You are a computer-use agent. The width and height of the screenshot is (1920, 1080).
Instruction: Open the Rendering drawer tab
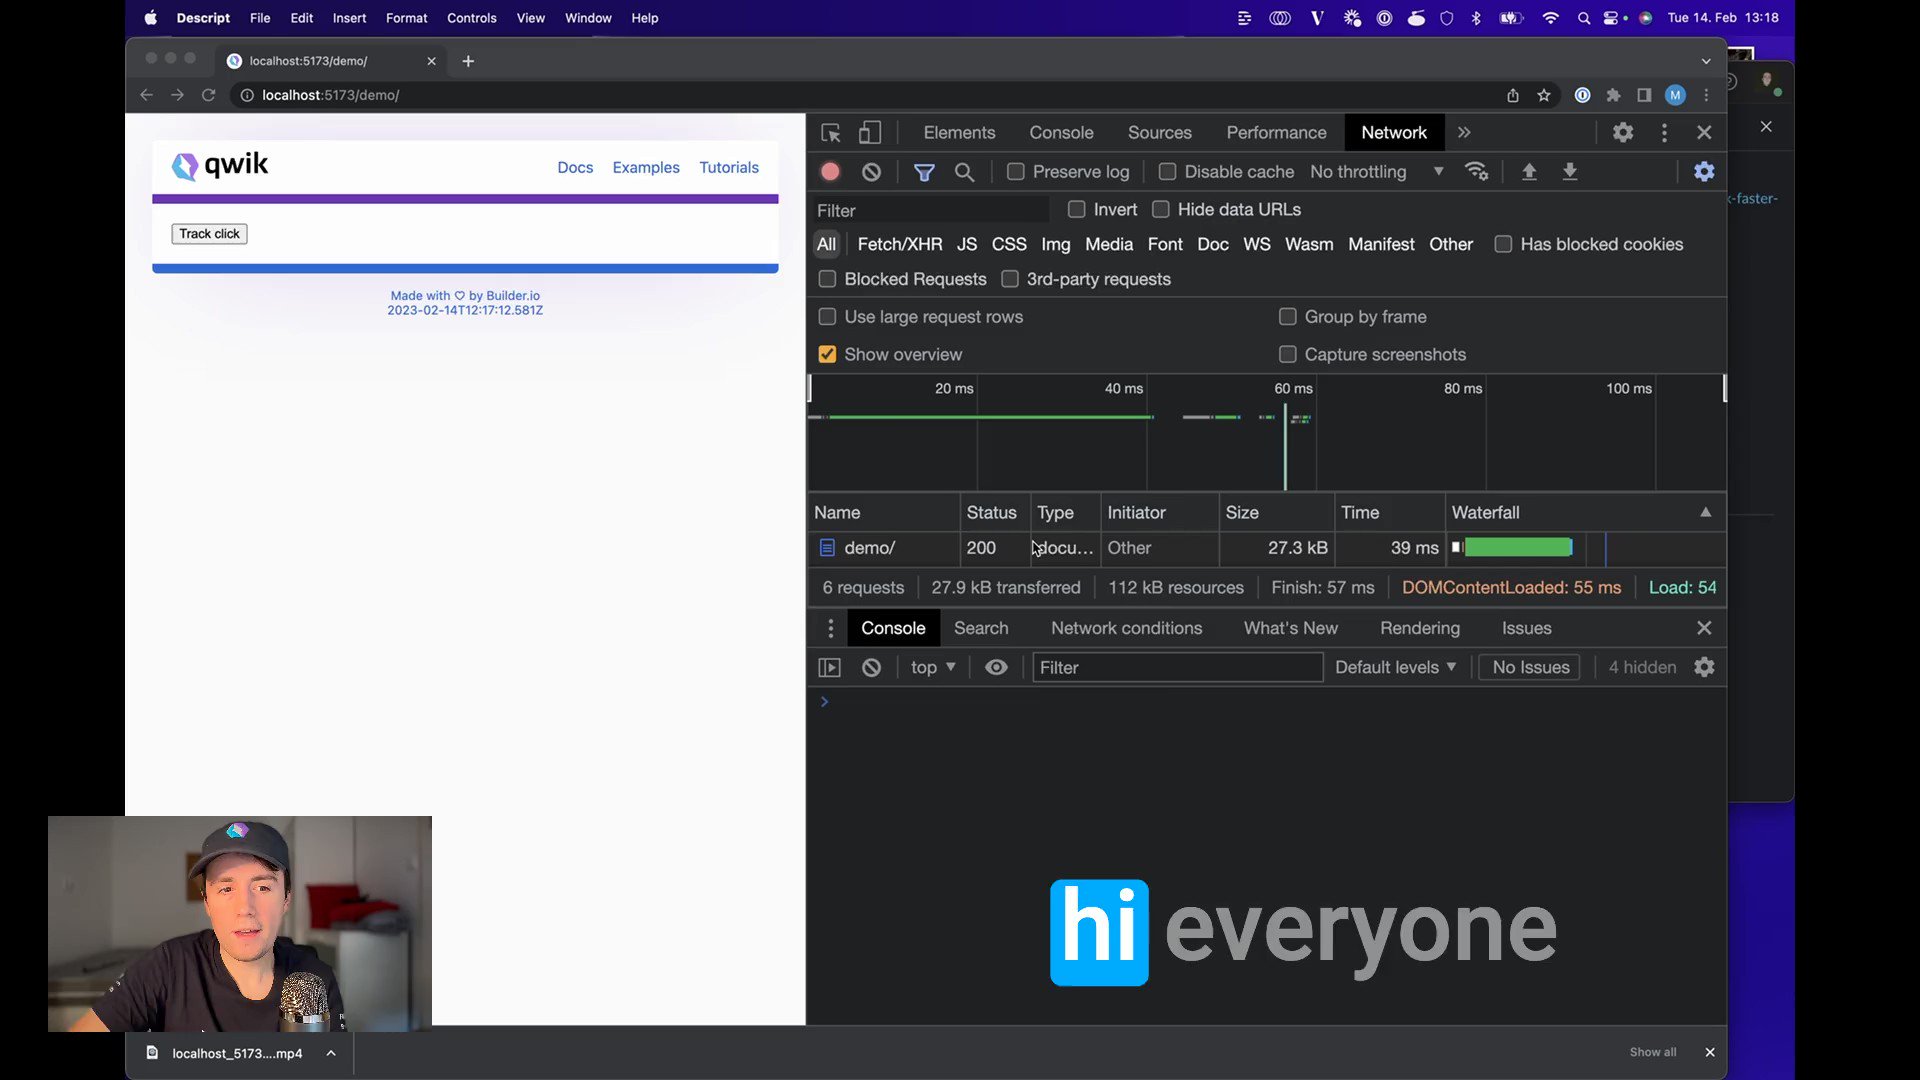(1419, 628)
